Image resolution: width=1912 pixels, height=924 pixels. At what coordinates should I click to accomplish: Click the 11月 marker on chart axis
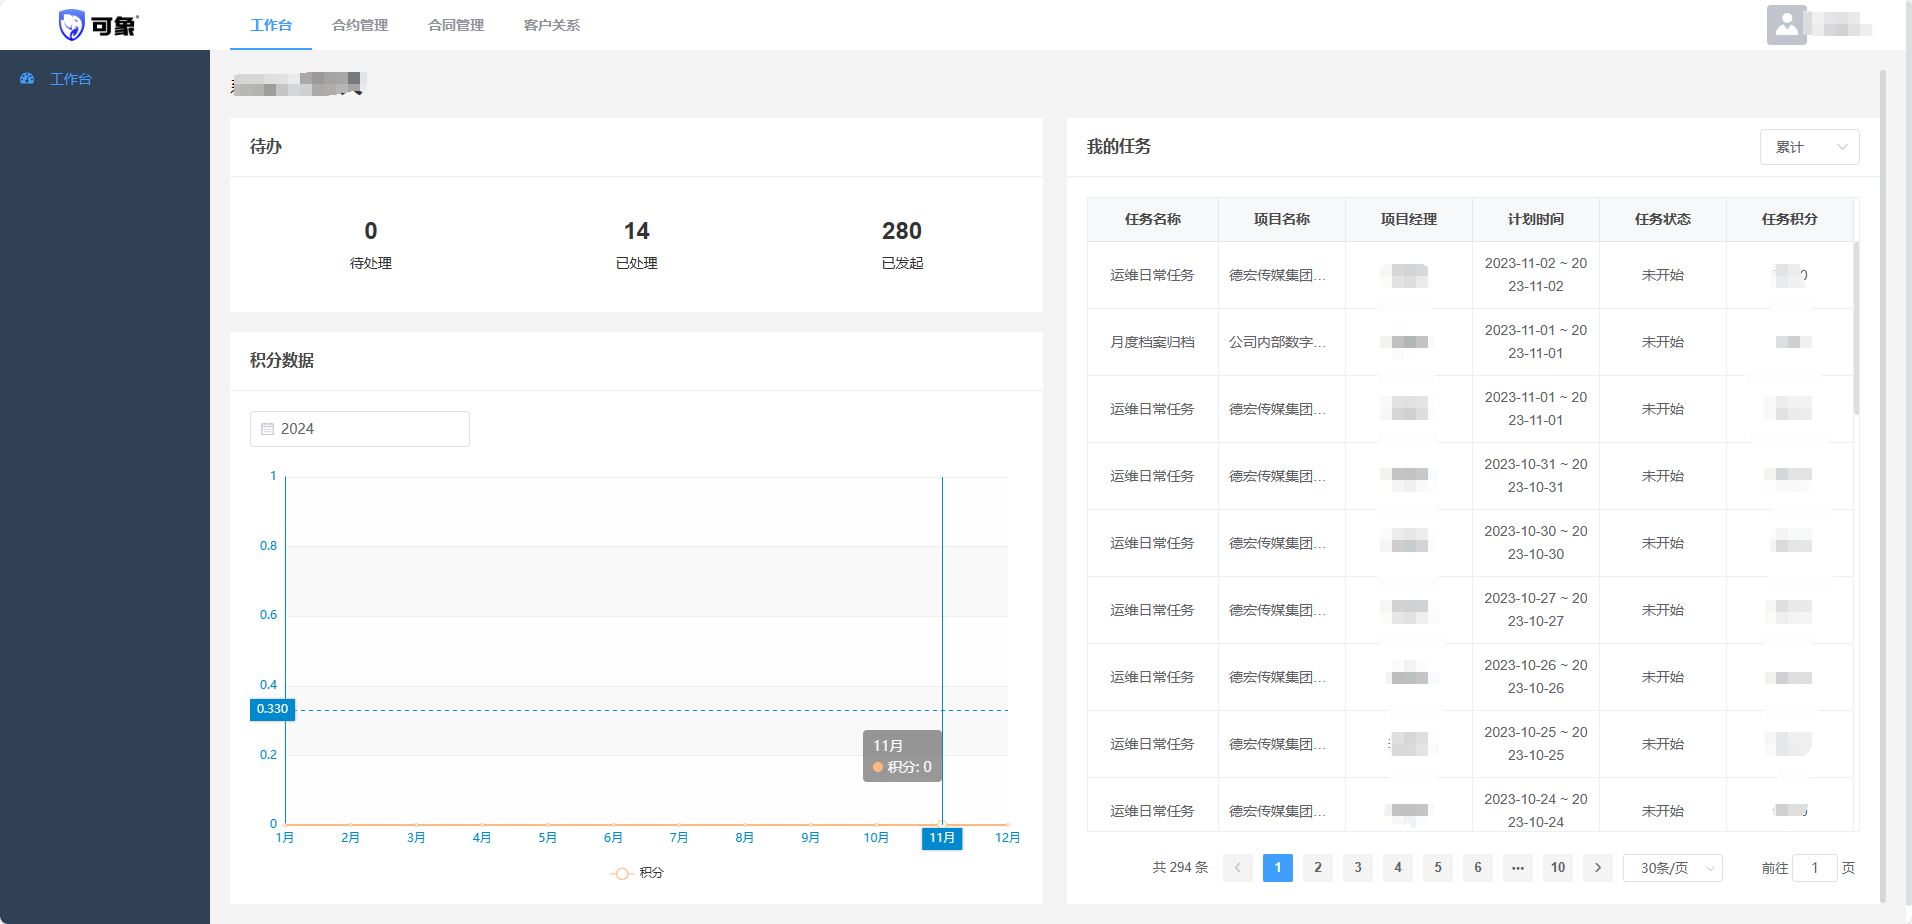(942, 838)
